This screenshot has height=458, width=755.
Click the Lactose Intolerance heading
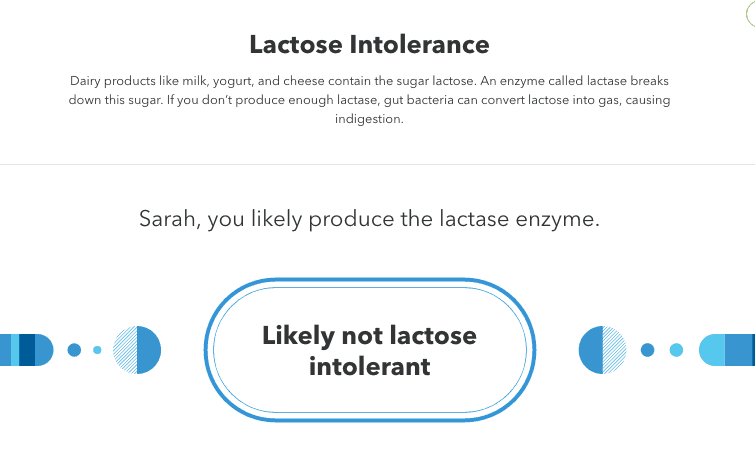(369, 44)
